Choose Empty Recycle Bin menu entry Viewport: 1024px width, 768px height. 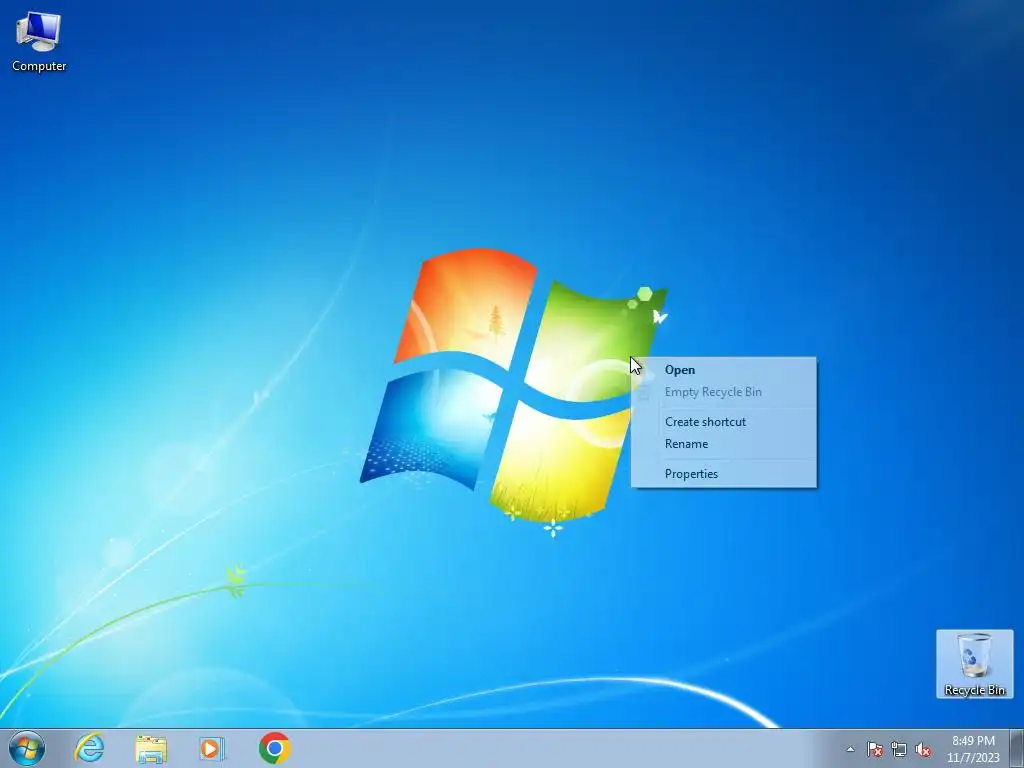click(x=724, y=392)
